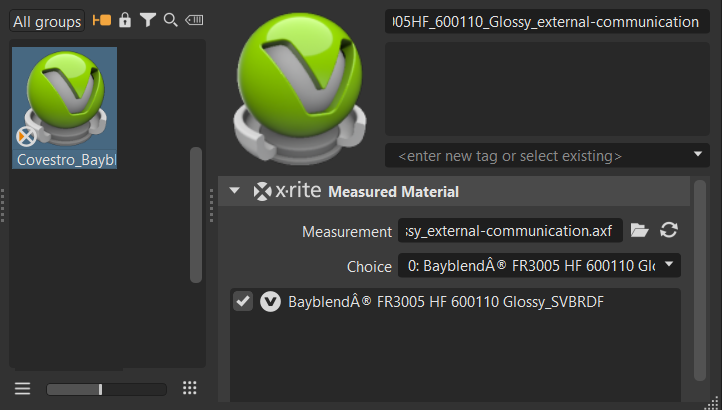The width and height of the screenshot is (722, 410).
Task: Open the Choice dropdown
Action: coord(539,265)
